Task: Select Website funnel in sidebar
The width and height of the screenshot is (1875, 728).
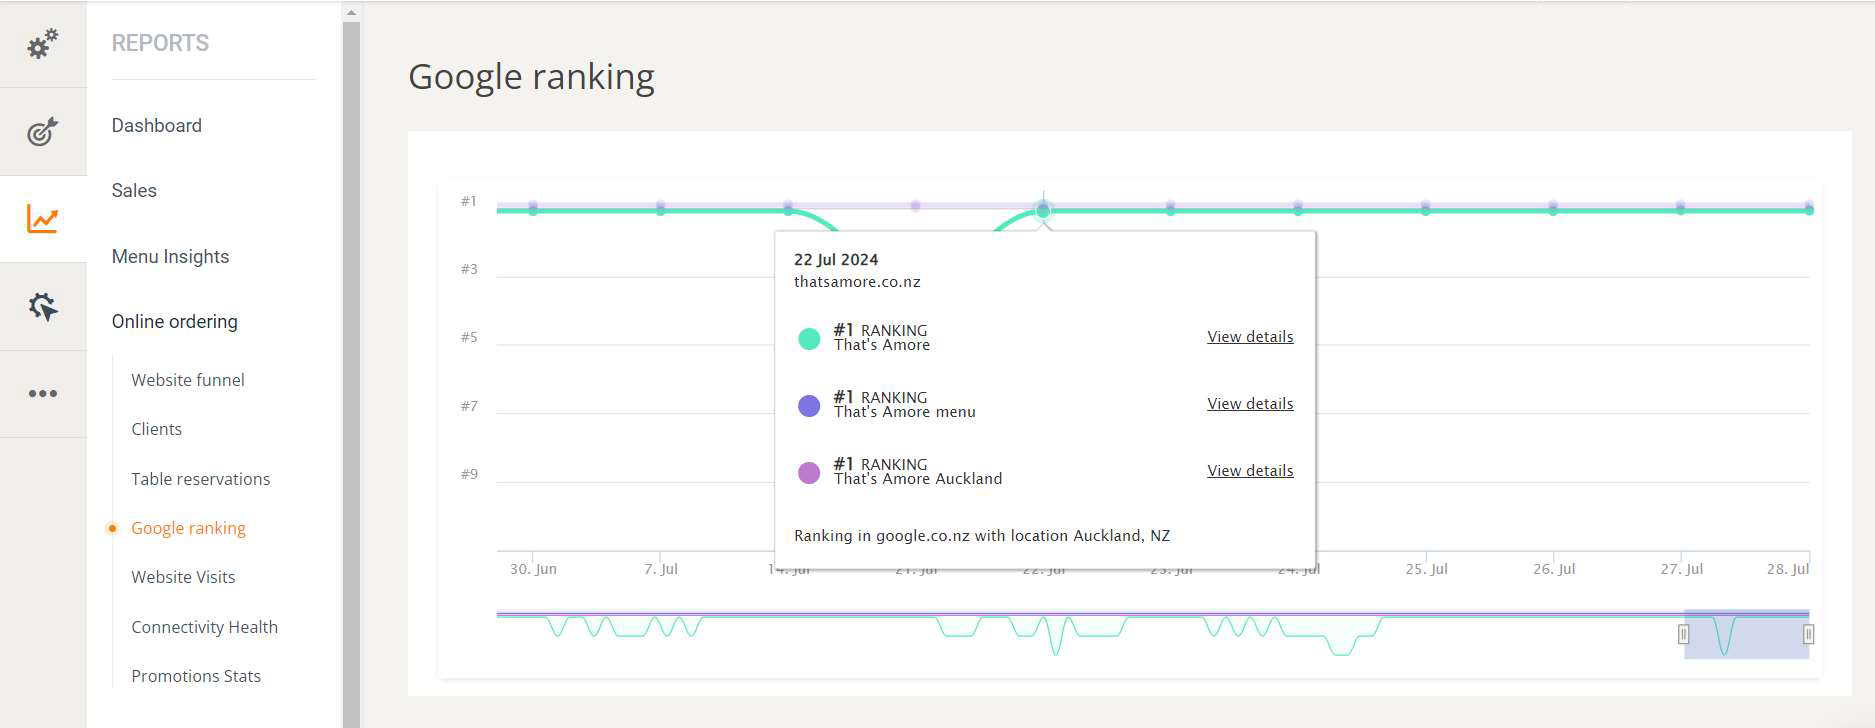Action: [x=187, y=380]
